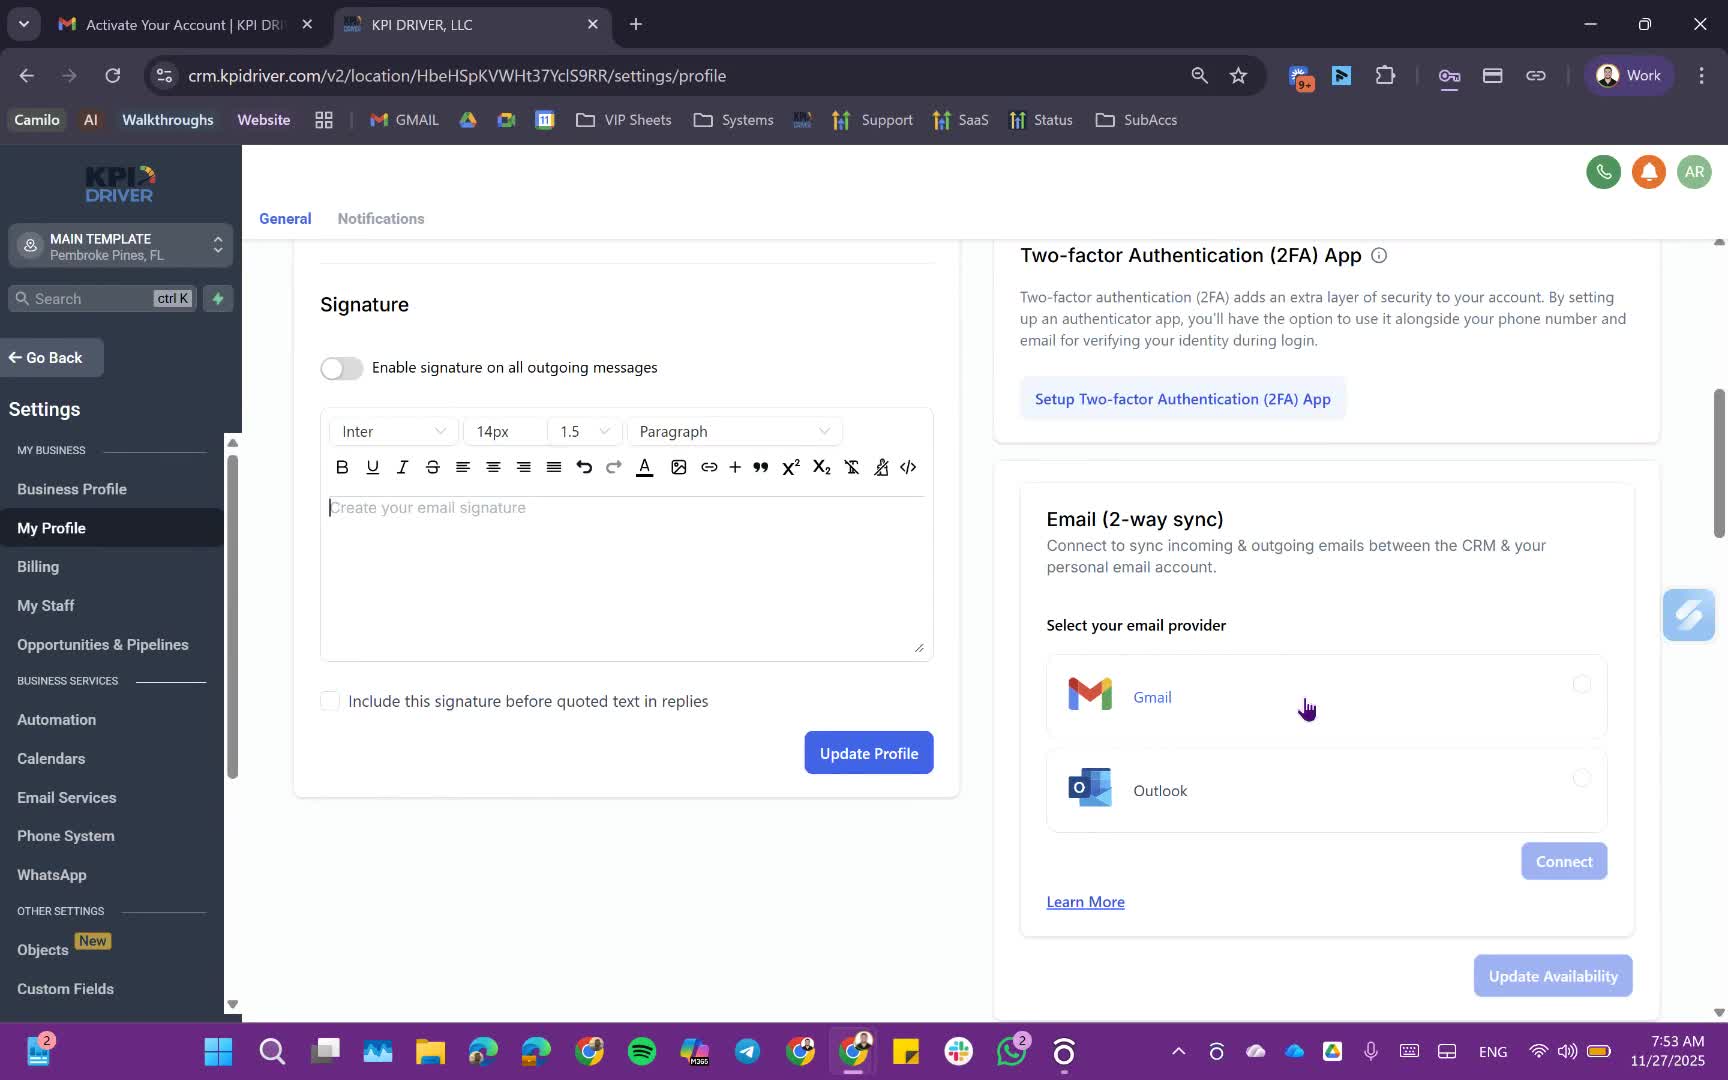
Task: Open Calendars settings
Action: click(x=51, y=758)
